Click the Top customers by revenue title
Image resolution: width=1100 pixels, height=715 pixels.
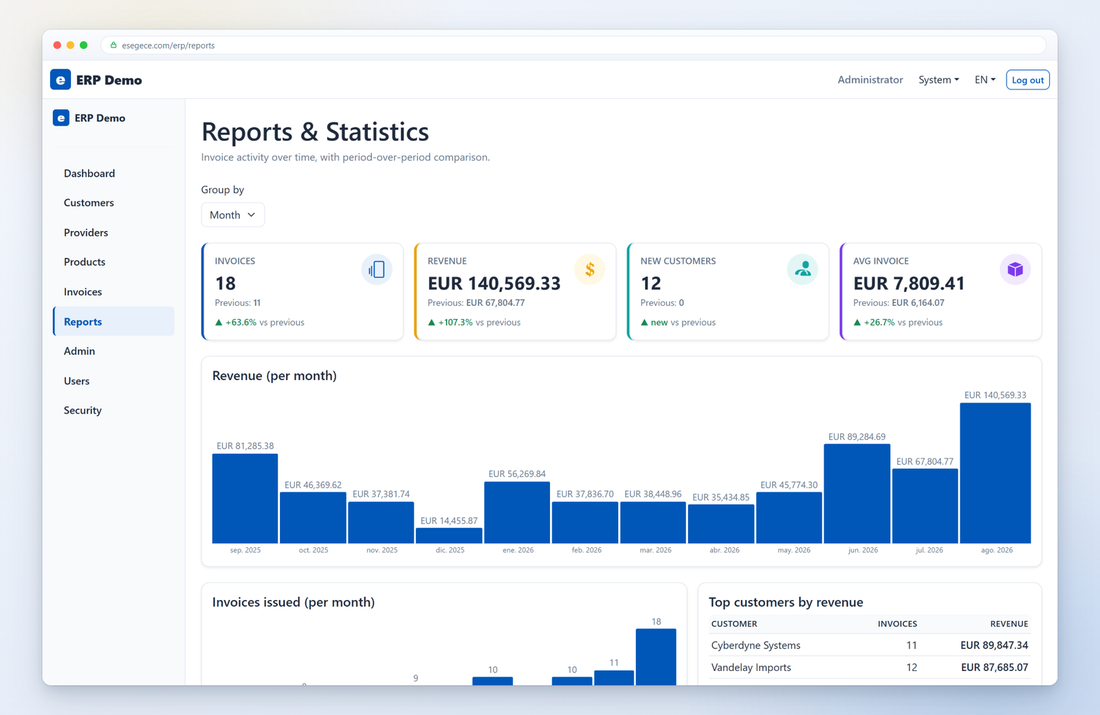[786, 603]
